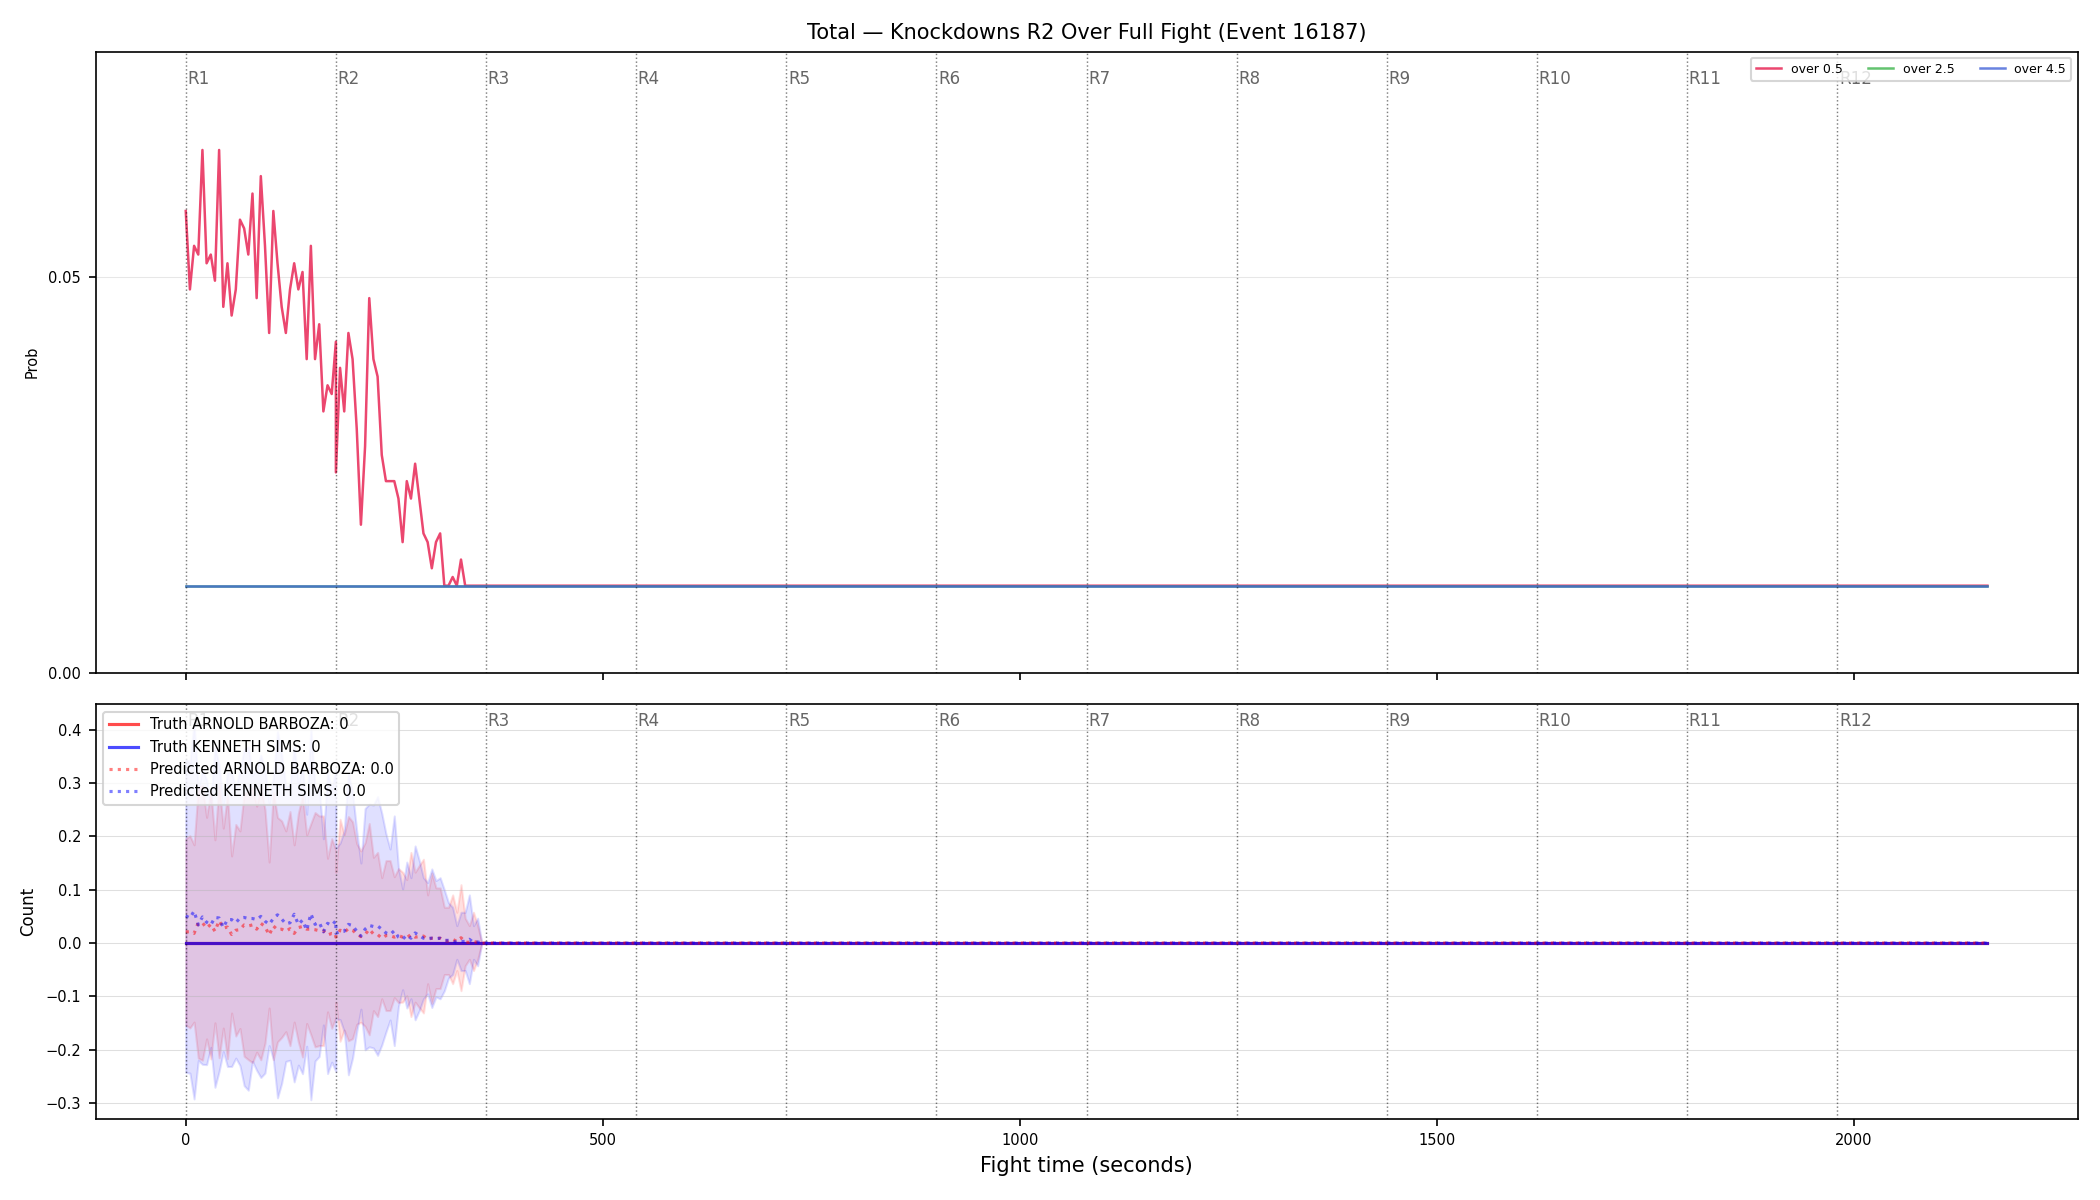The width and height of the screenshot is (2100, 1200).
Task: Select the −0.2 tick on the Count axis
Action: [65, 1051]
